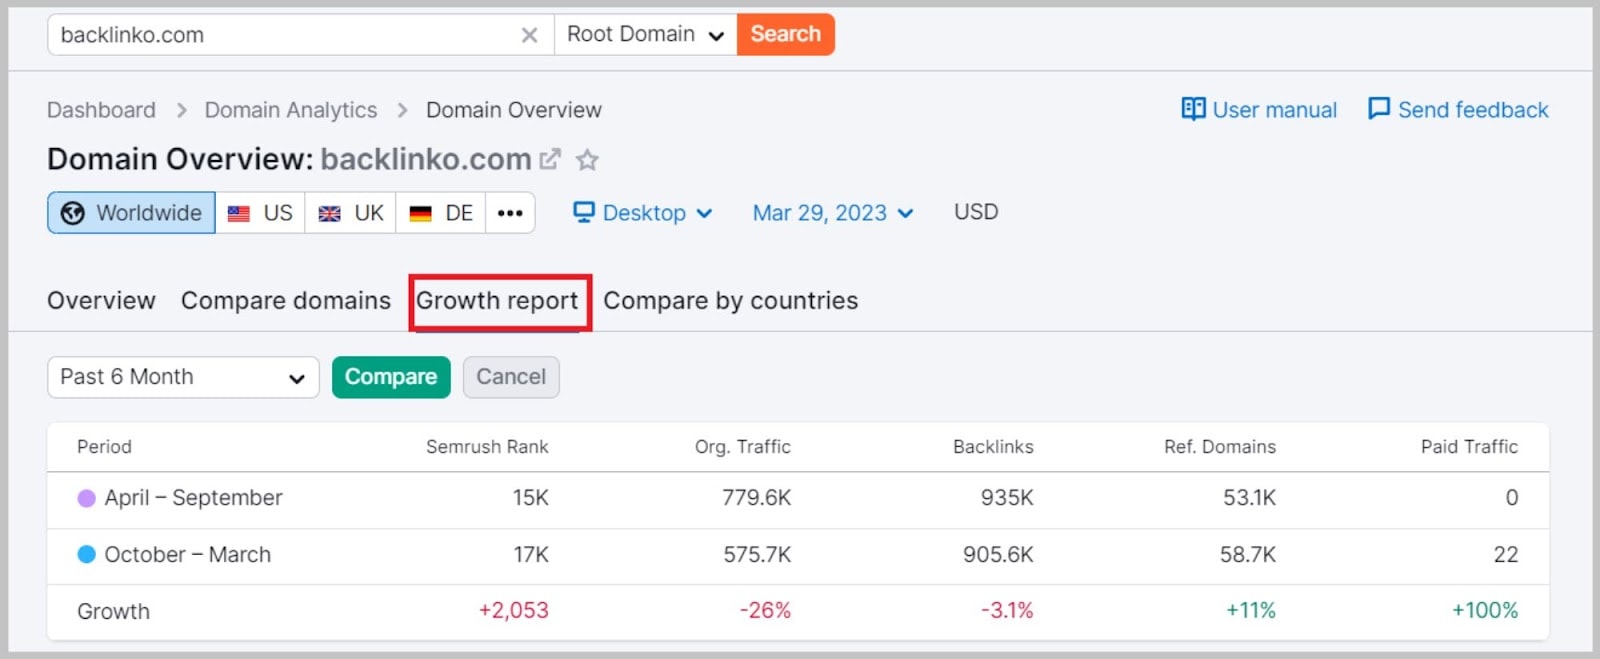
Task: Click the 53.1K referring domains value
Action: 1249,498
